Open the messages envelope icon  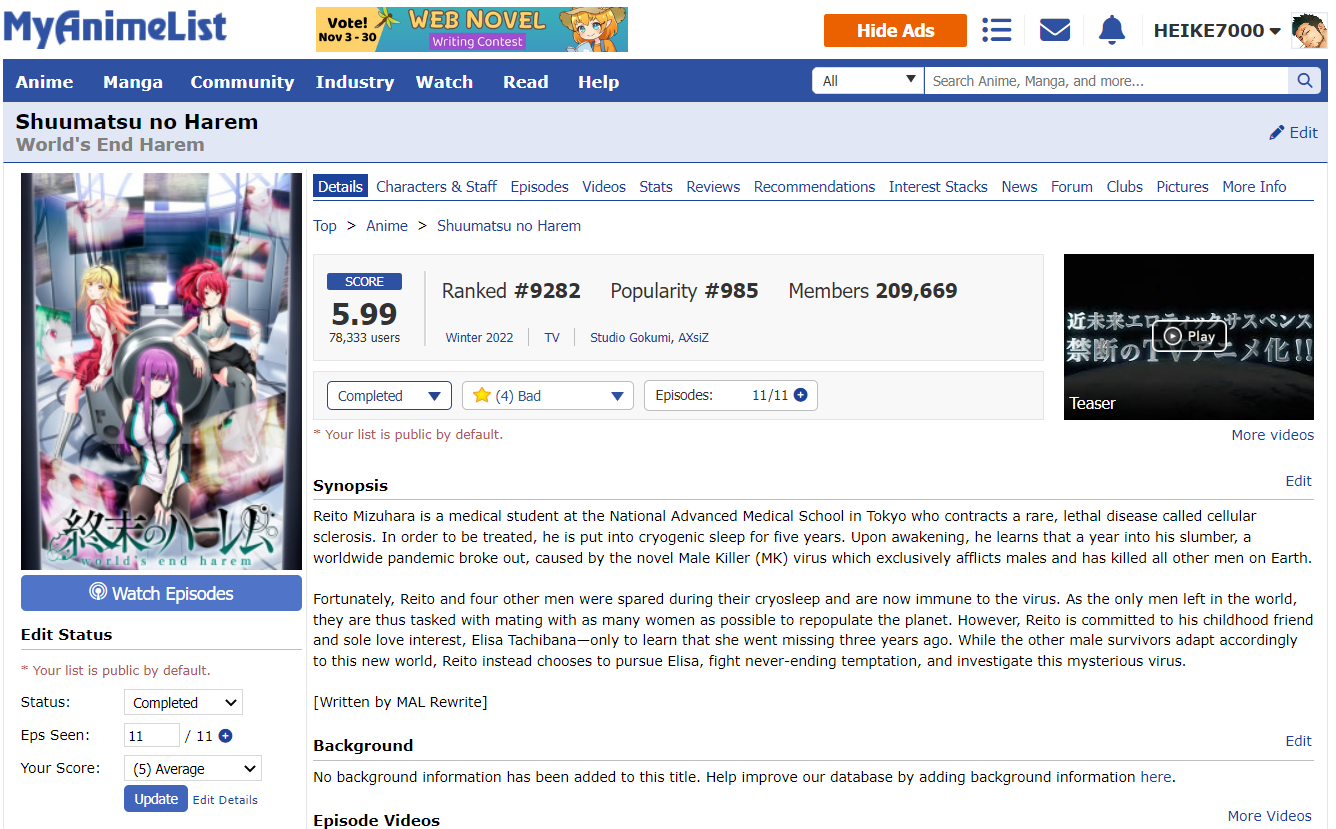pyautogui.click(x=1055, y=30)
